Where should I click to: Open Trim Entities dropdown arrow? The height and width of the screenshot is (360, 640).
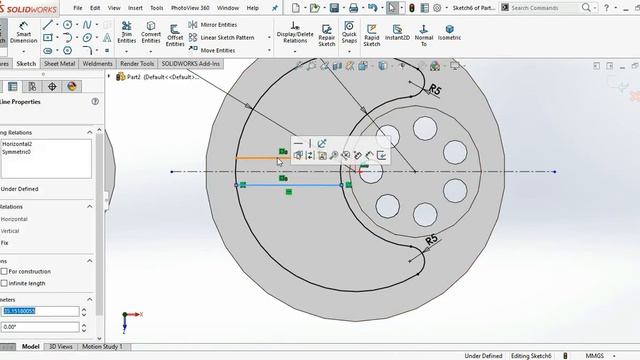tap(127, 51)
